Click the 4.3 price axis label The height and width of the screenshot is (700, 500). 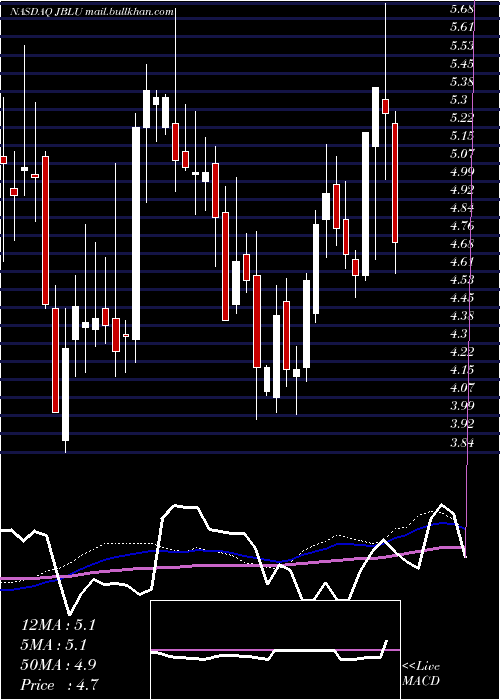(459, 334)
